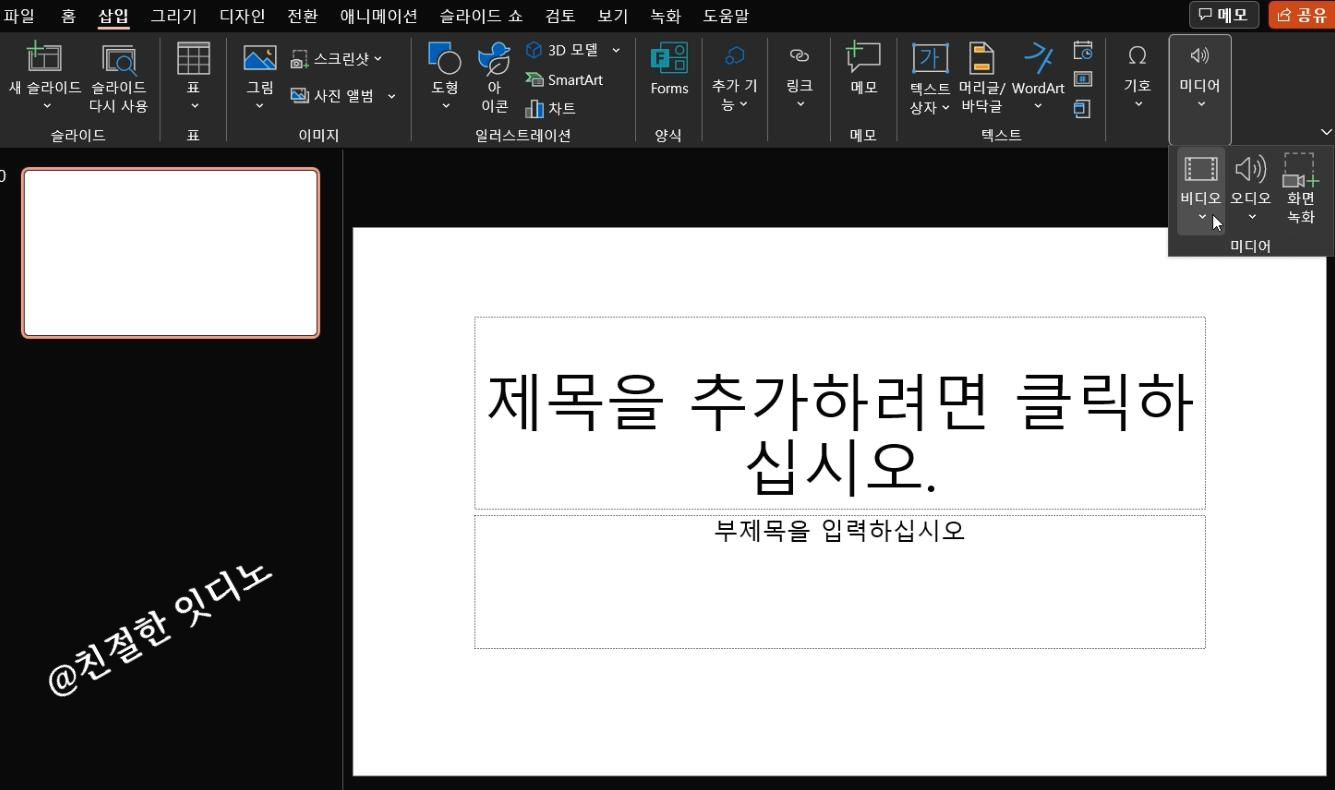Expand the 3D Model dropdown arrow
1335x790 pixels.
[x=616, y=50]
